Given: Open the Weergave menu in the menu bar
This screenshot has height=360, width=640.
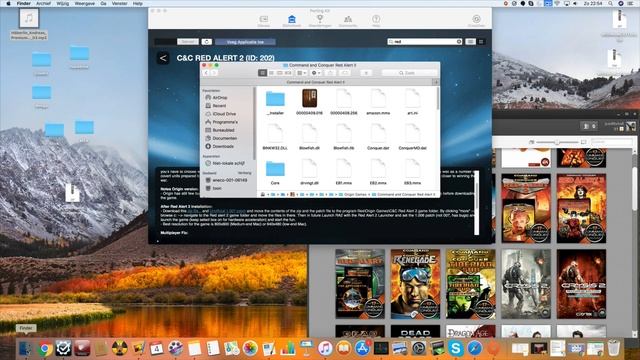Looking at the screenshot, I should pos(84,3).
